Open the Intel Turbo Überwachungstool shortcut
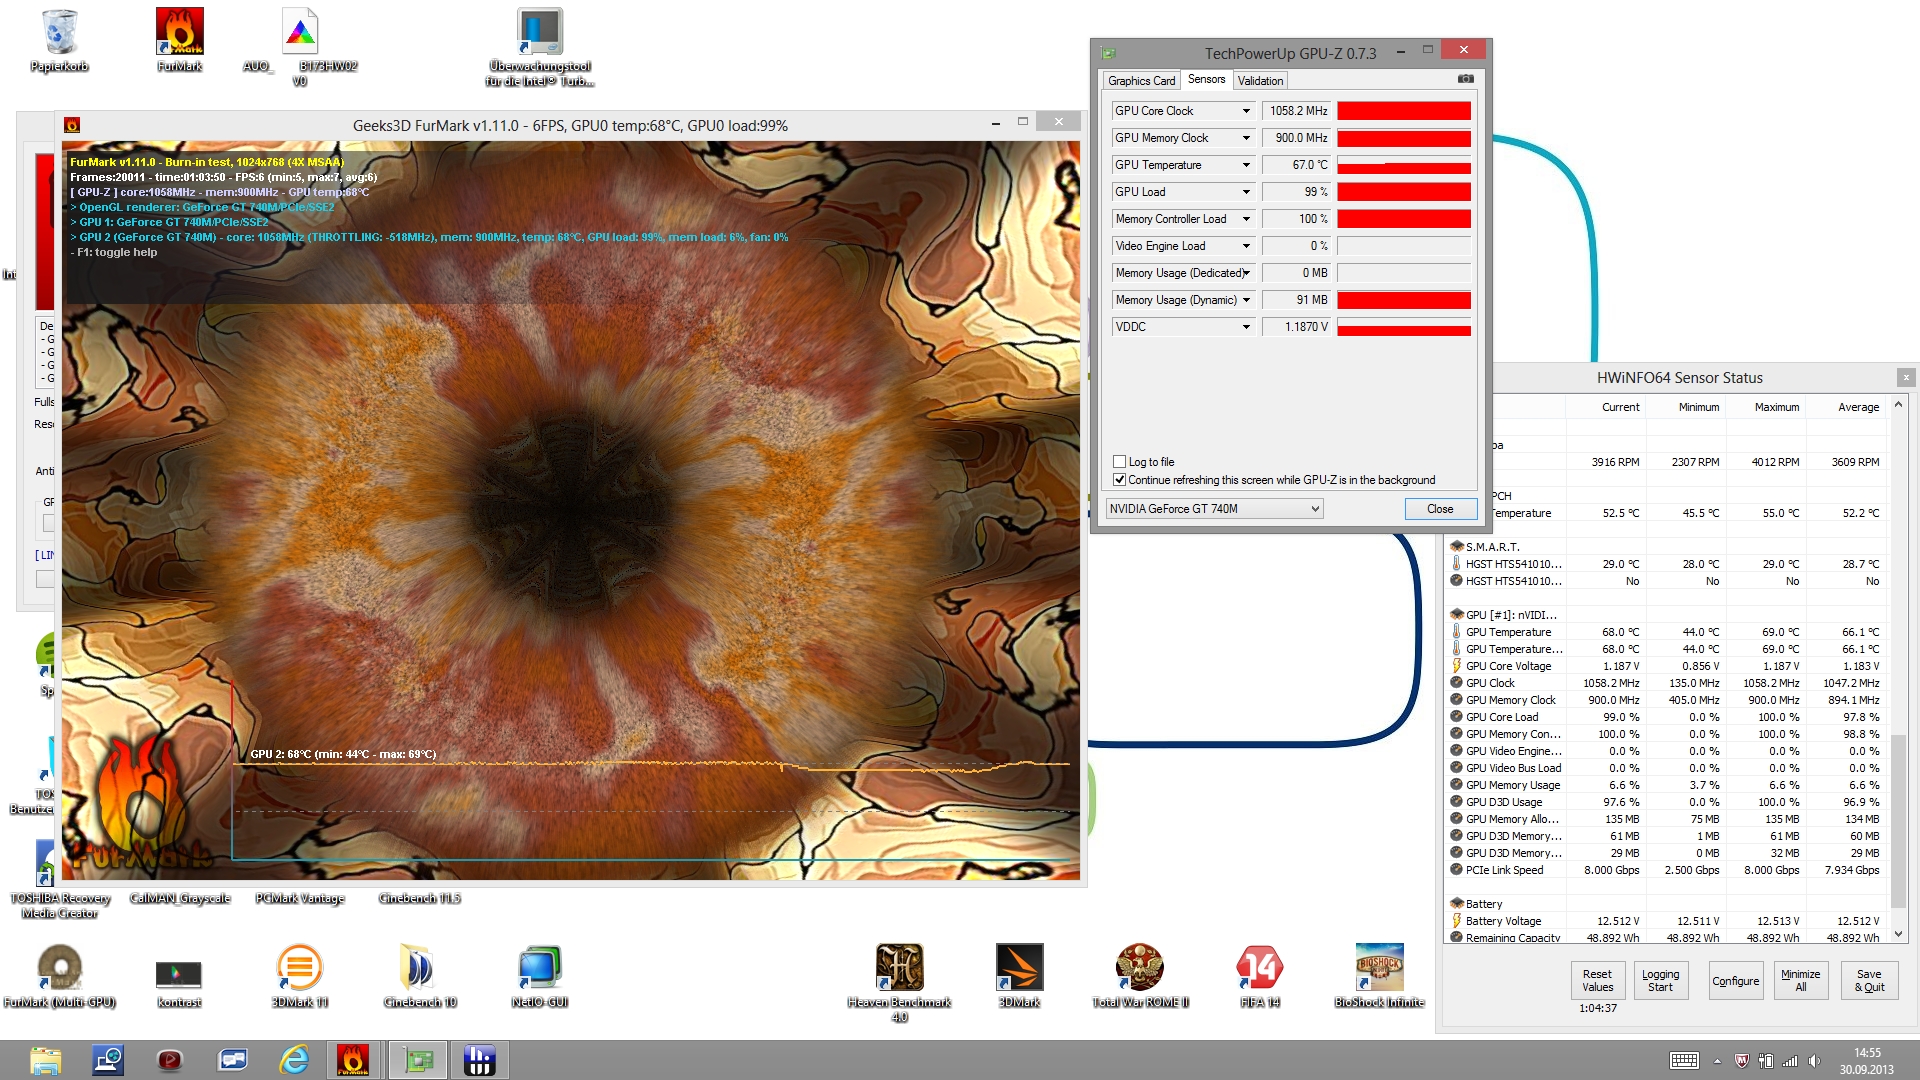The height and width of the screenshot is (1080, 1920). tap(540, 47)
